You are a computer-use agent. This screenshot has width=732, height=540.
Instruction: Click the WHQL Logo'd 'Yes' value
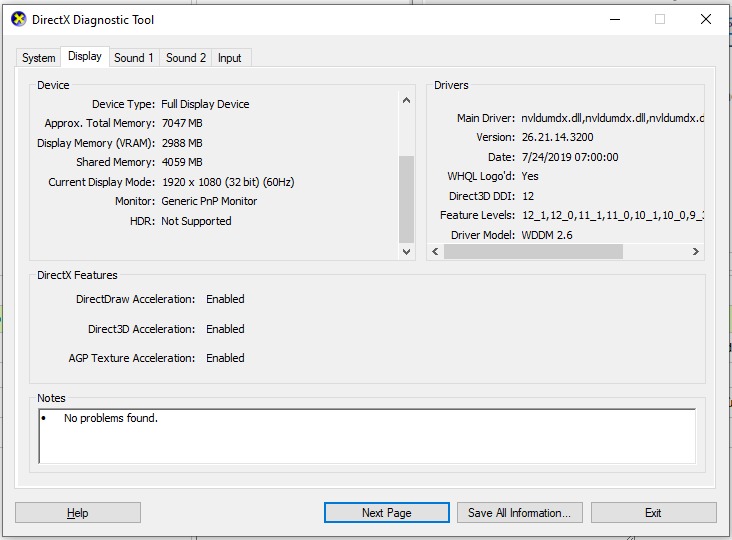pos(530,176)
